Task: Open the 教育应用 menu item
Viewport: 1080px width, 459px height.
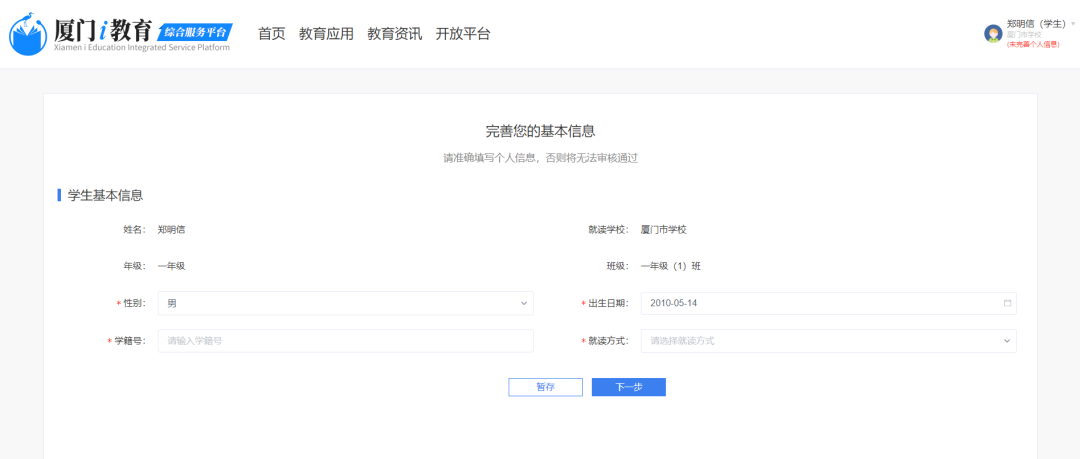Action: [326, 34]
